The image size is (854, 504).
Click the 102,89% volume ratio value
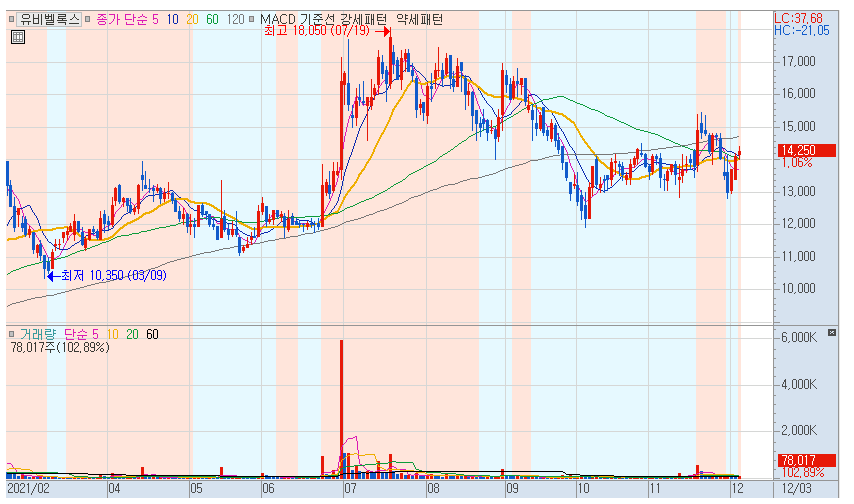803,472
